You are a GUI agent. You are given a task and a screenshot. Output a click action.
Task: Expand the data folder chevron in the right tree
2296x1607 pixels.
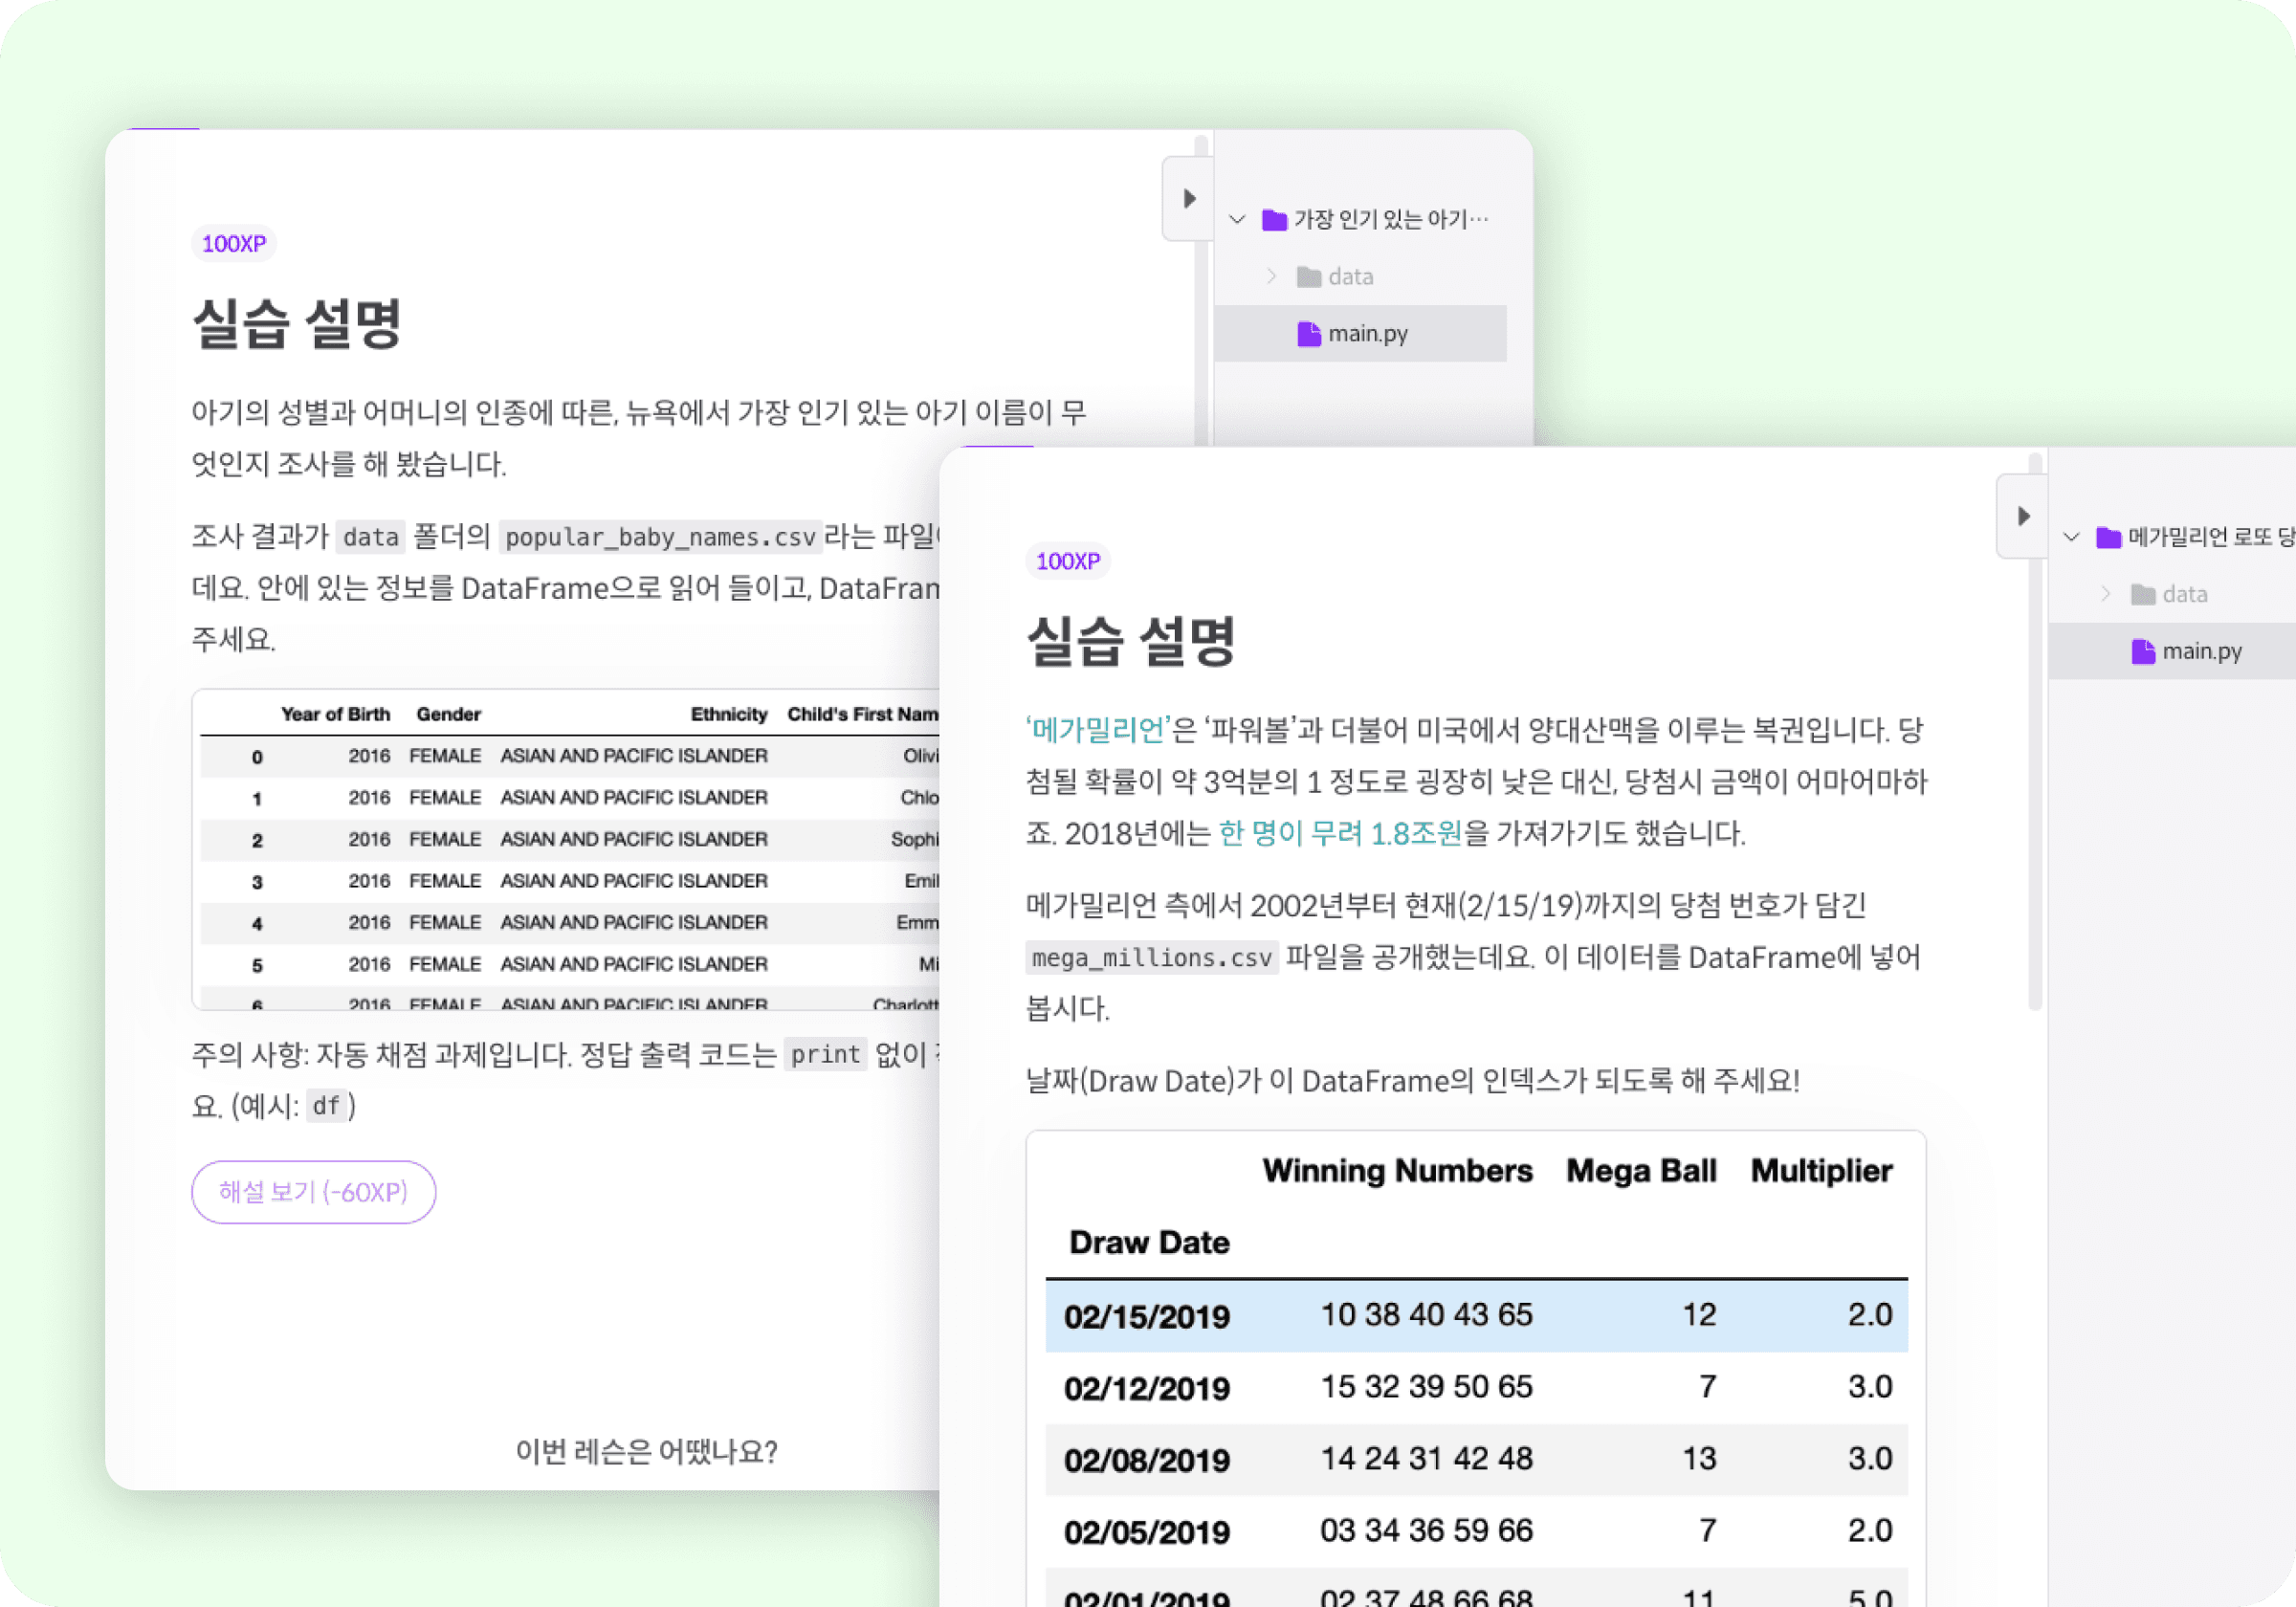(x=2105, y=594)
